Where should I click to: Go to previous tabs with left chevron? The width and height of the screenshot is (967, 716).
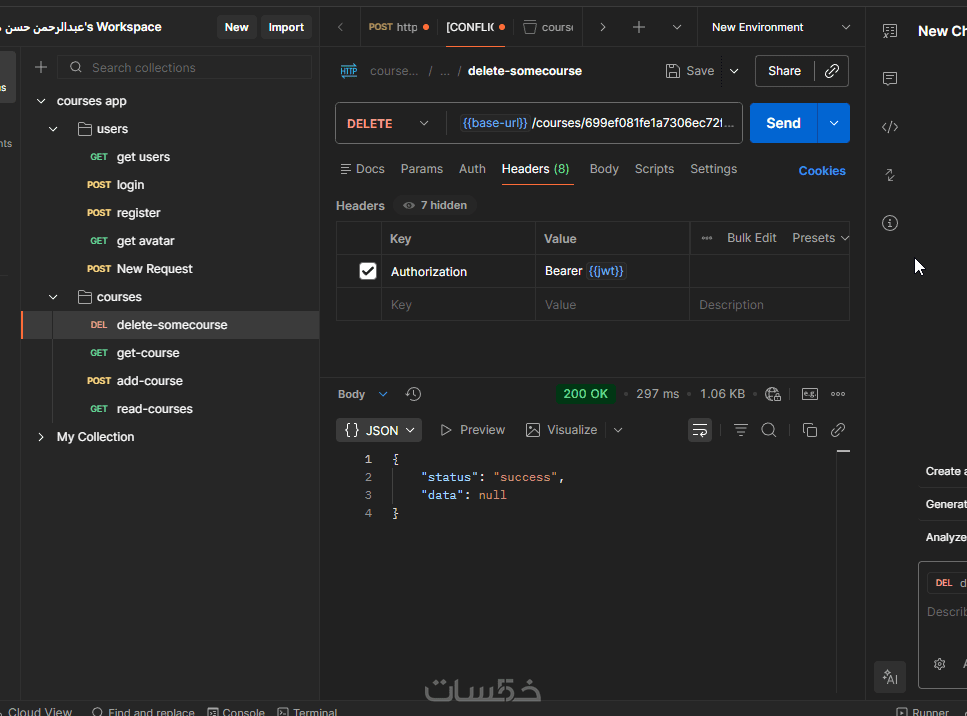(340, 27)
